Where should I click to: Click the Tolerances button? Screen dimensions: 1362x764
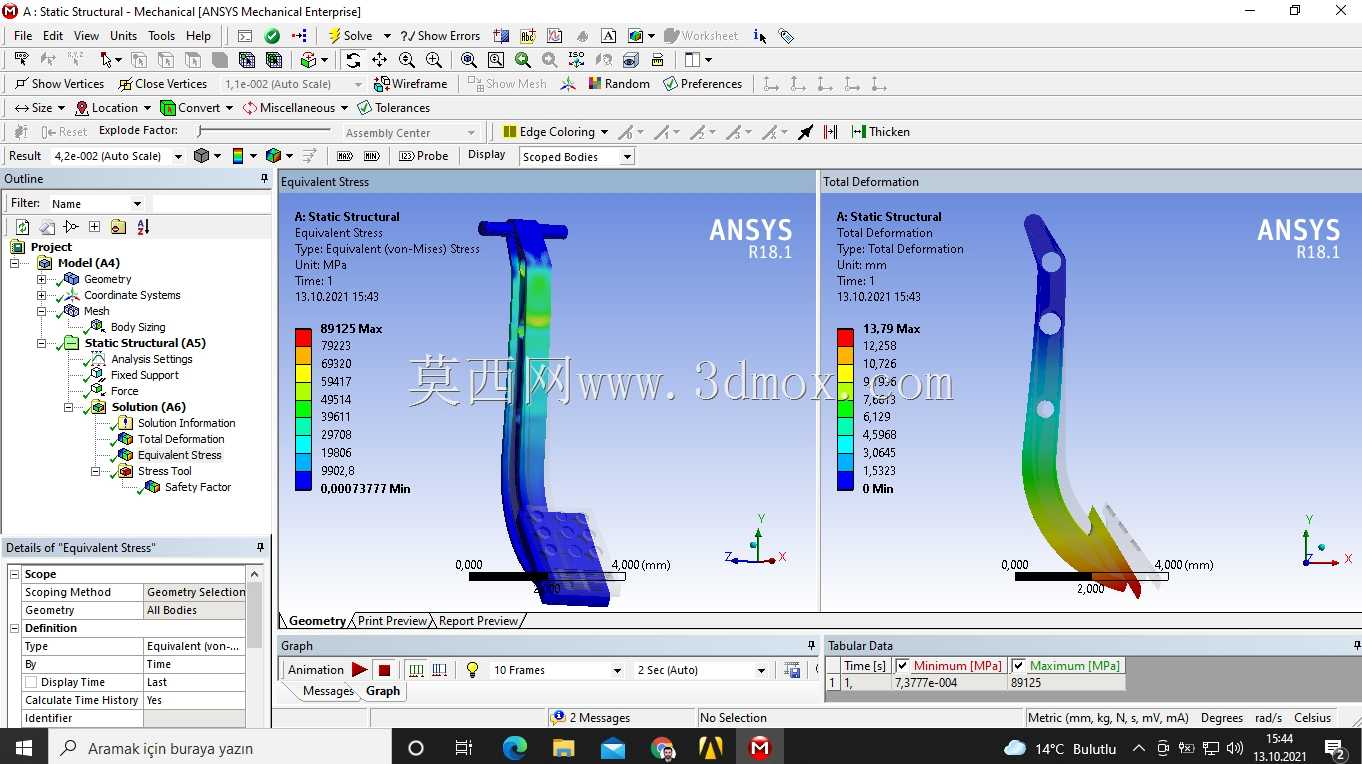pos(394,108)
